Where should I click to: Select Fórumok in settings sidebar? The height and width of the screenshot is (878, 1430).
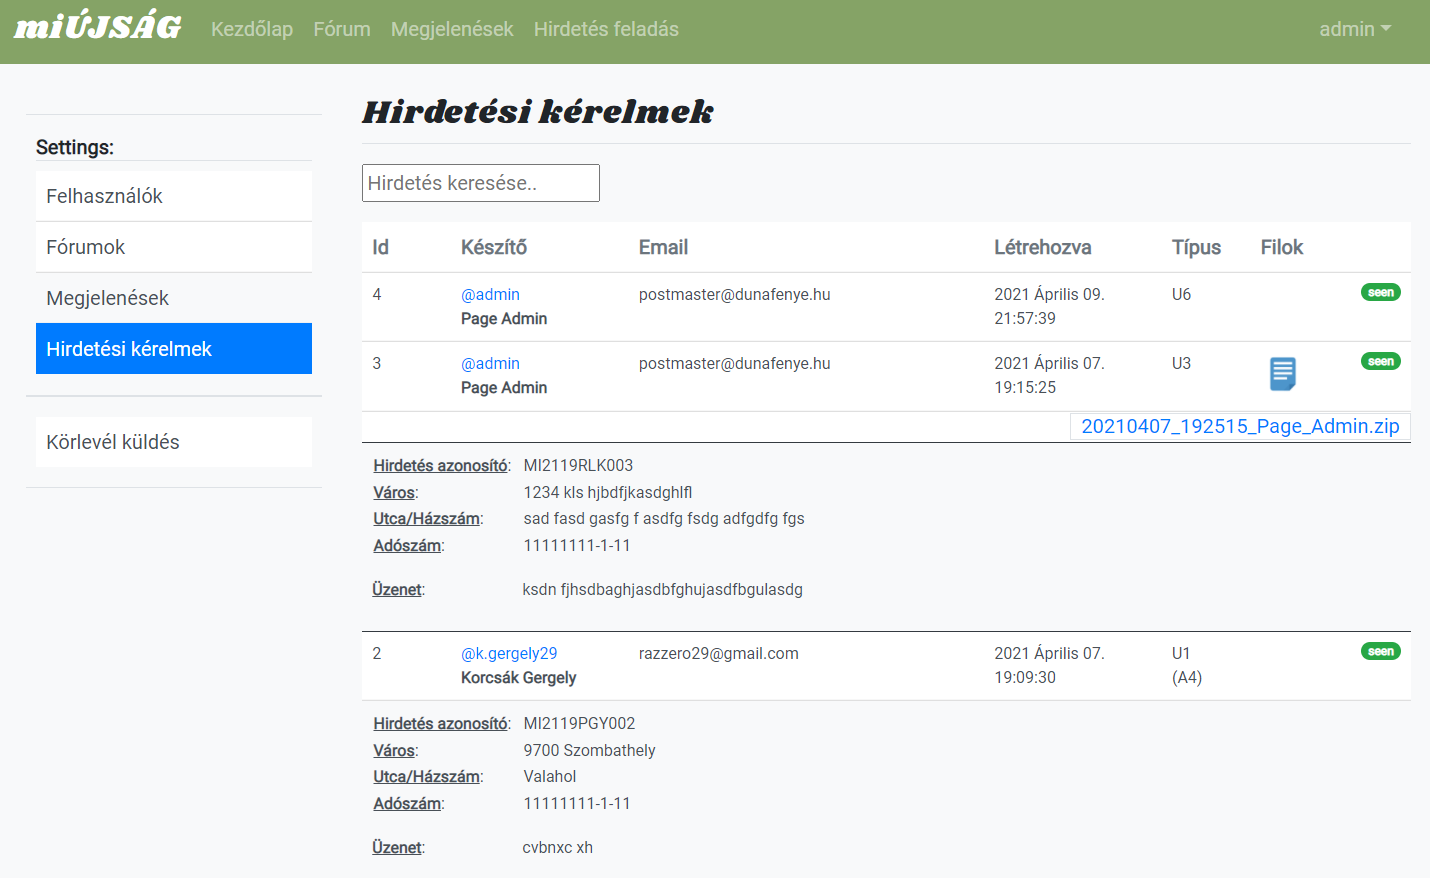(174, 247)
